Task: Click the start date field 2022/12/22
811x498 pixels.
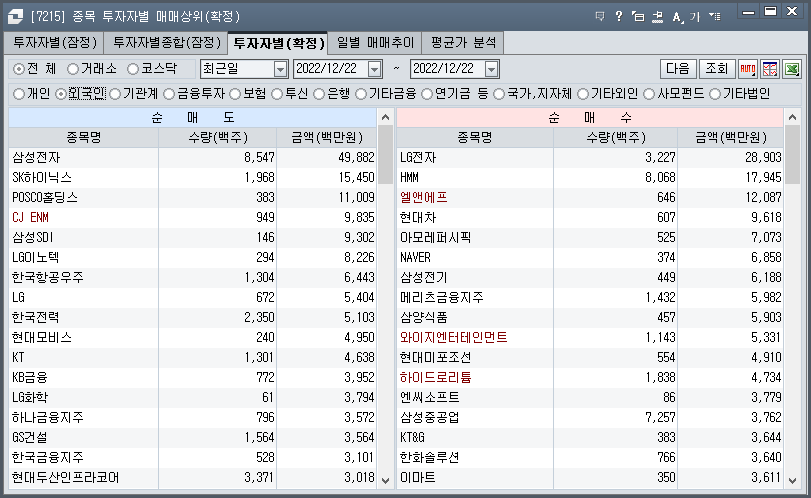Action: point(331,69)
